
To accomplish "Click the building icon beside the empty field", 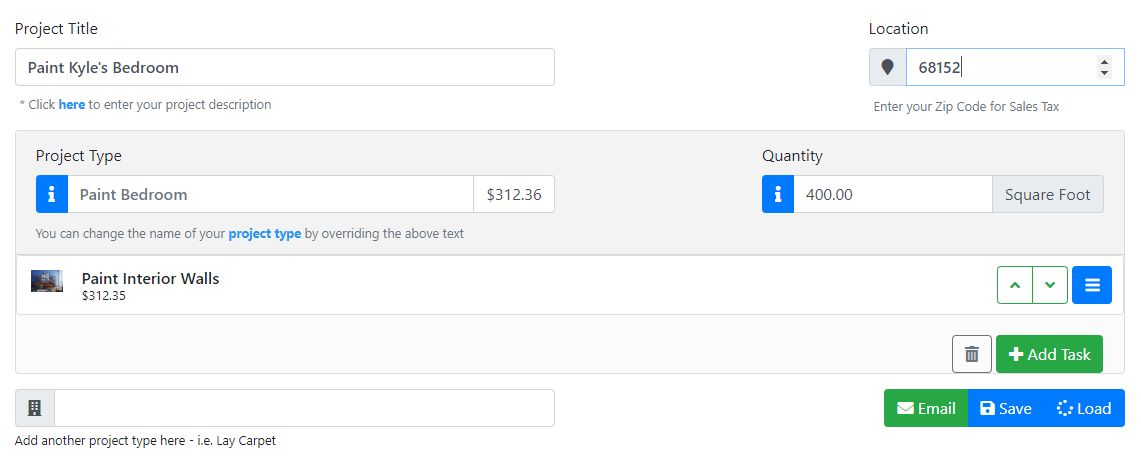I will point(34,408).
